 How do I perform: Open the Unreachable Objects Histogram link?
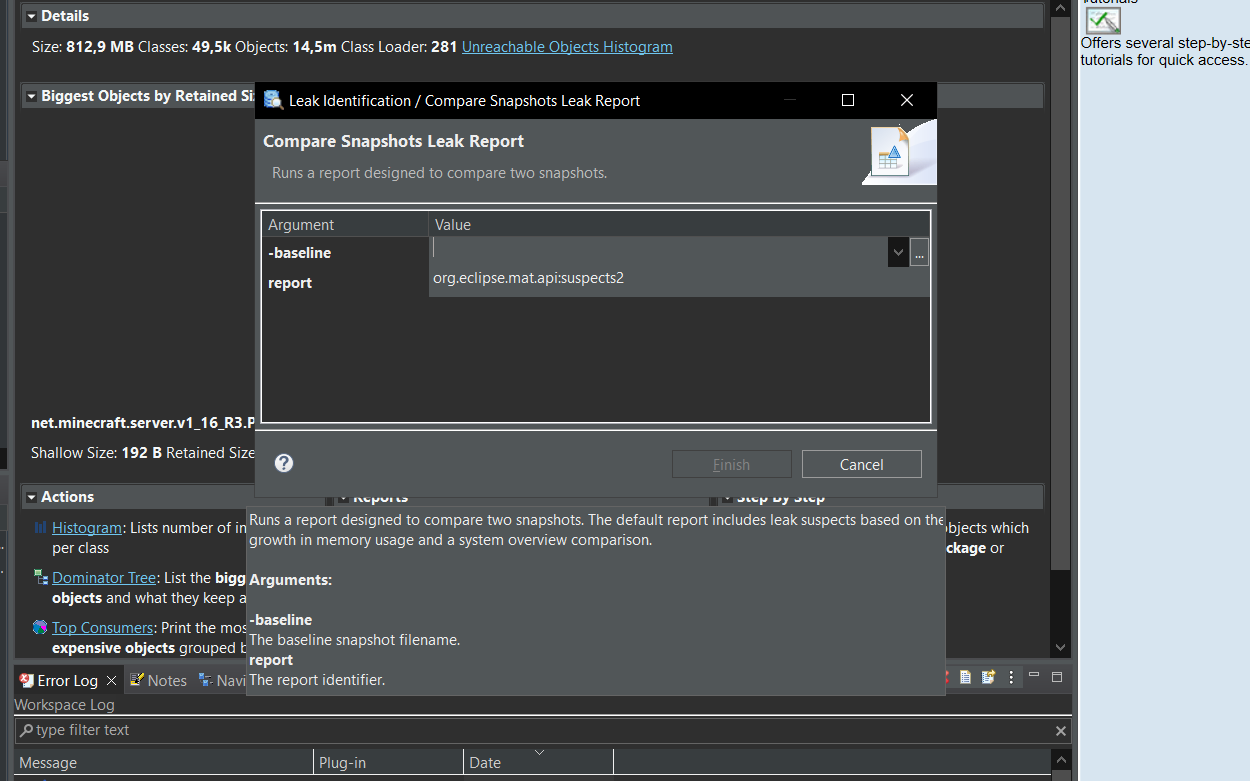[567, 47]
